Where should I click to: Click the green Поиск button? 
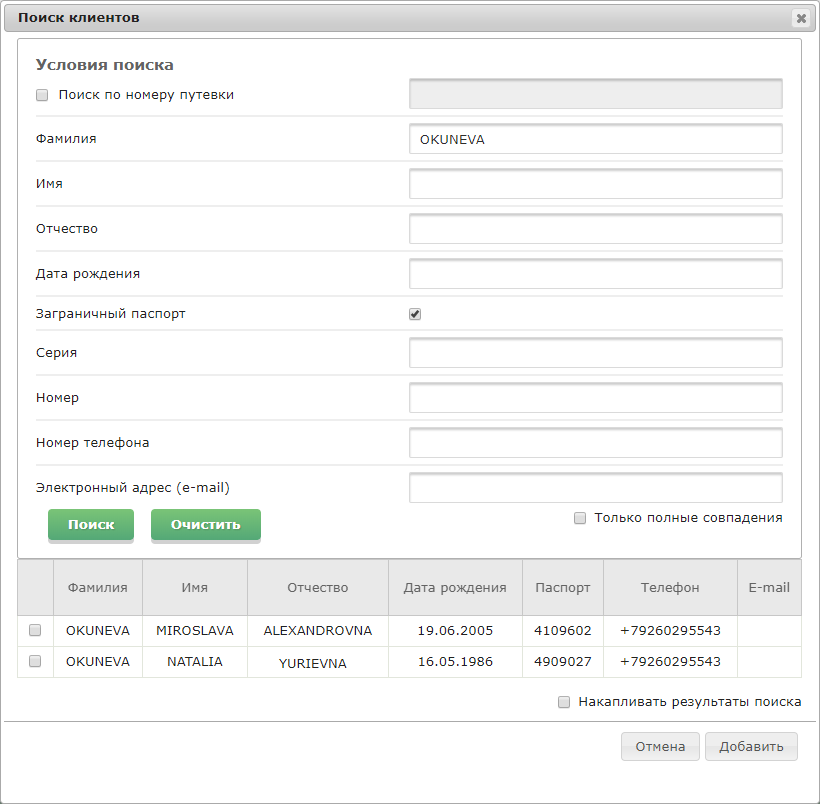click(x=91, y=525)
